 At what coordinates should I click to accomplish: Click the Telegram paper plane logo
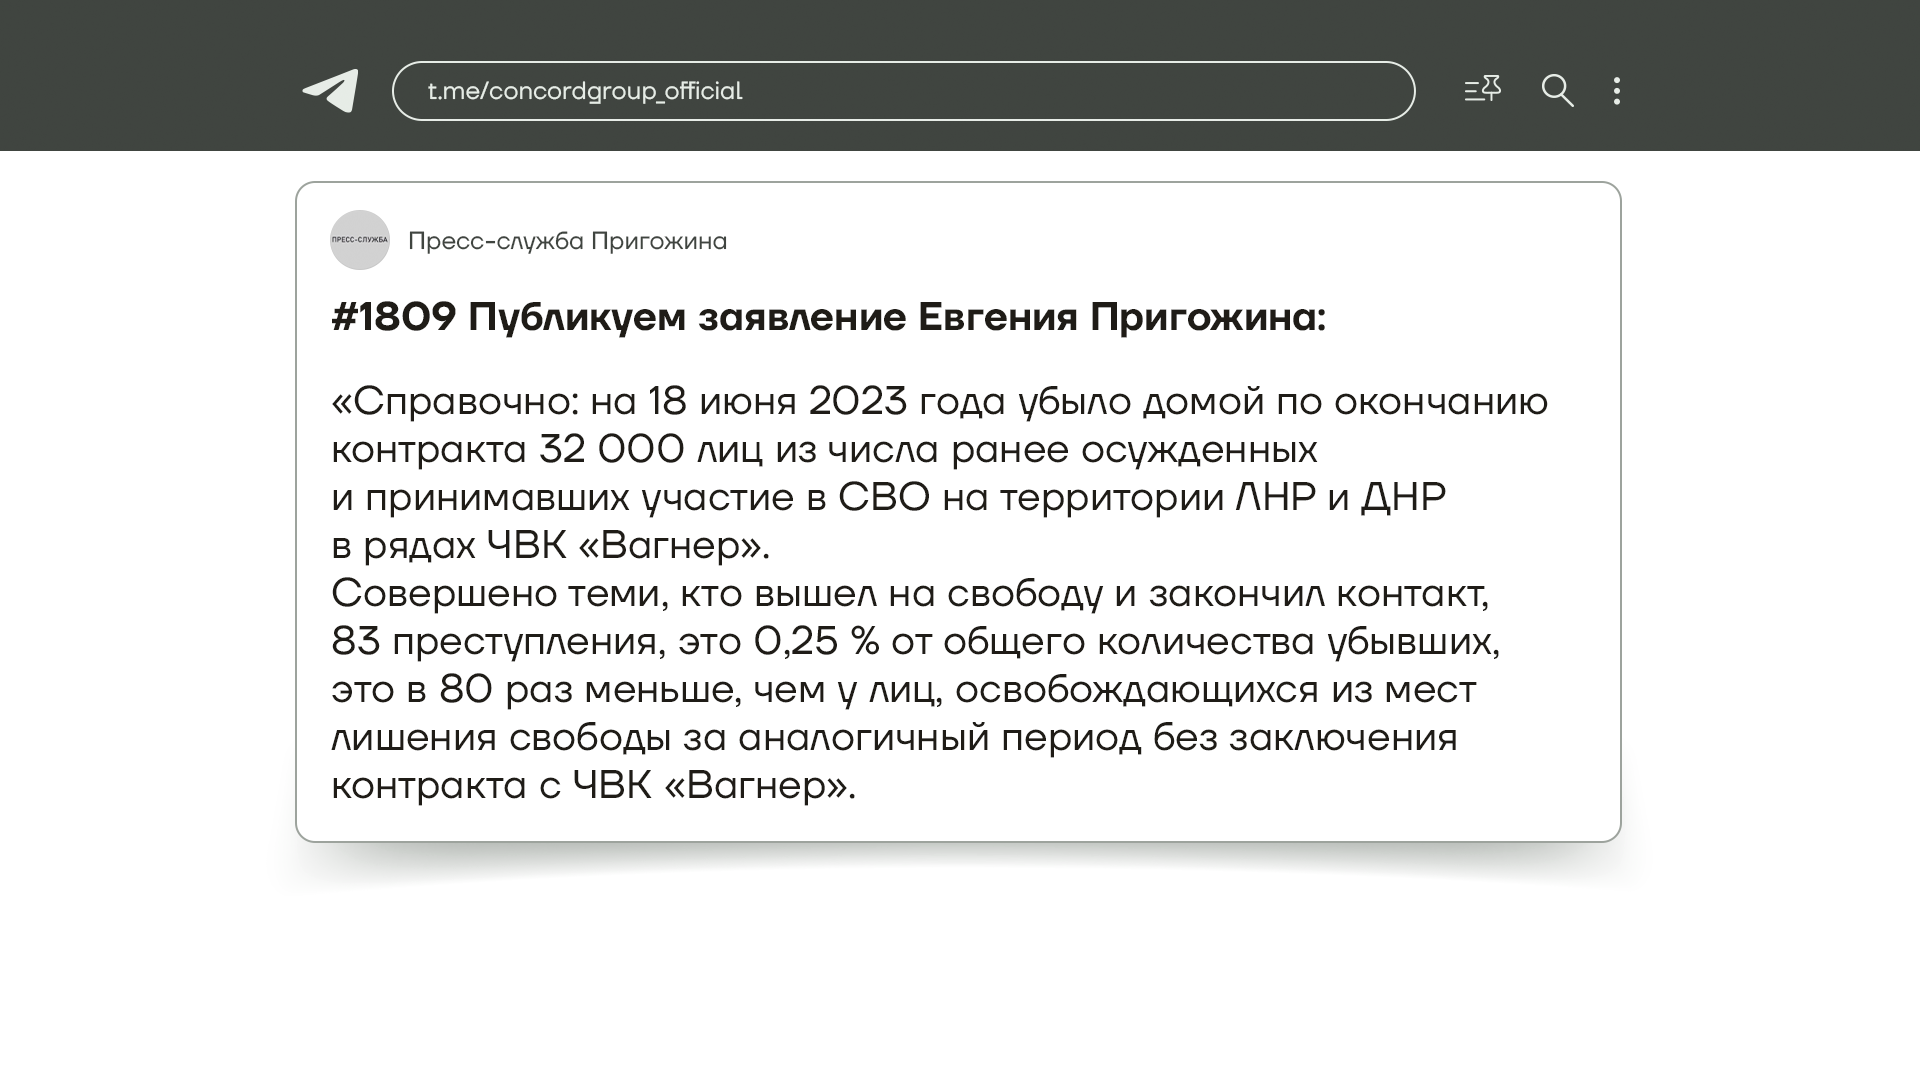click(x=331, y=91)
